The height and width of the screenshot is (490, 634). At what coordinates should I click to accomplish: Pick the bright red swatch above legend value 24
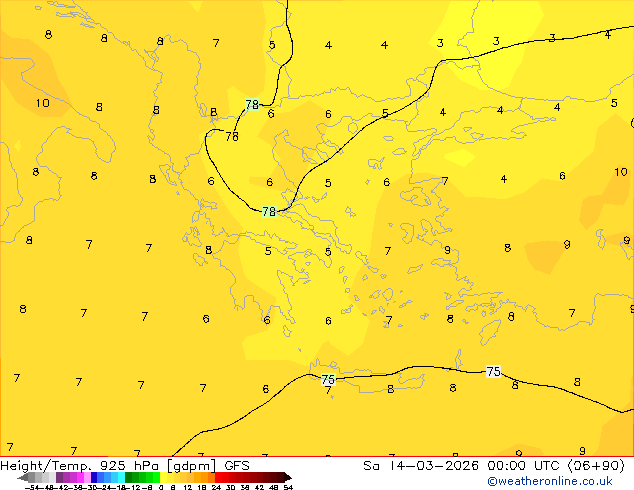click(x=218, y=478)
